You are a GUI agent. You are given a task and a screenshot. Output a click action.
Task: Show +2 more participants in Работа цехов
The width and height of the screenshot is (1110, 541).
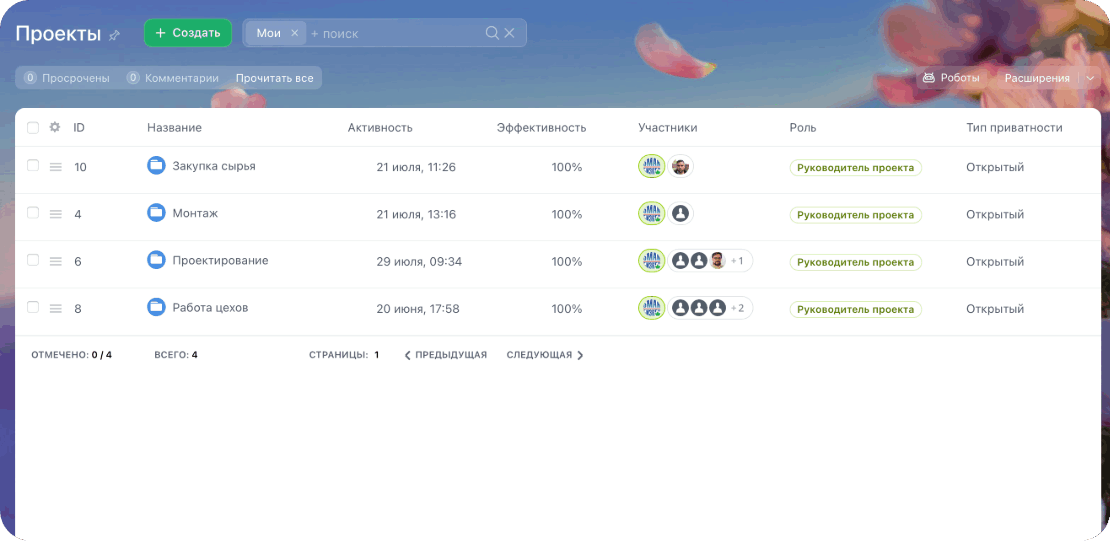pyautogui.click(x=738, y=308)
